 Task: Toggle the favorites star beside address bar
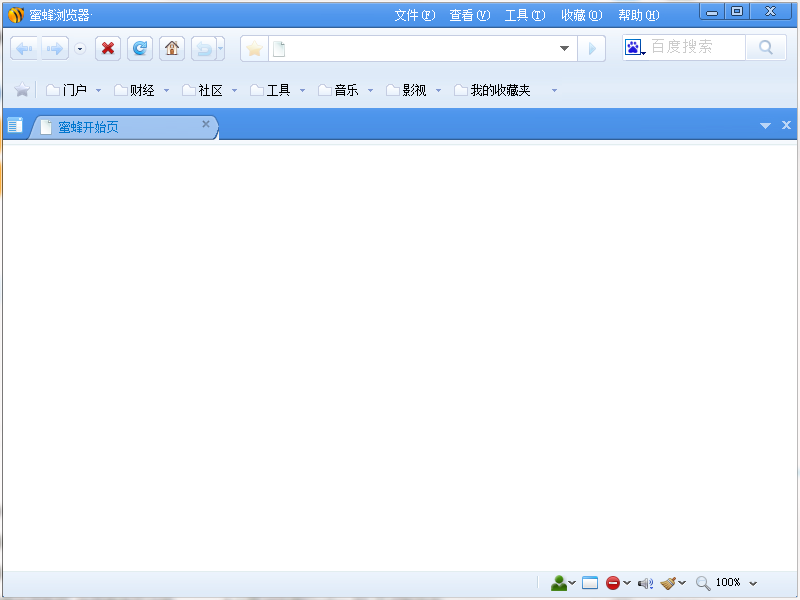(253, 47)
